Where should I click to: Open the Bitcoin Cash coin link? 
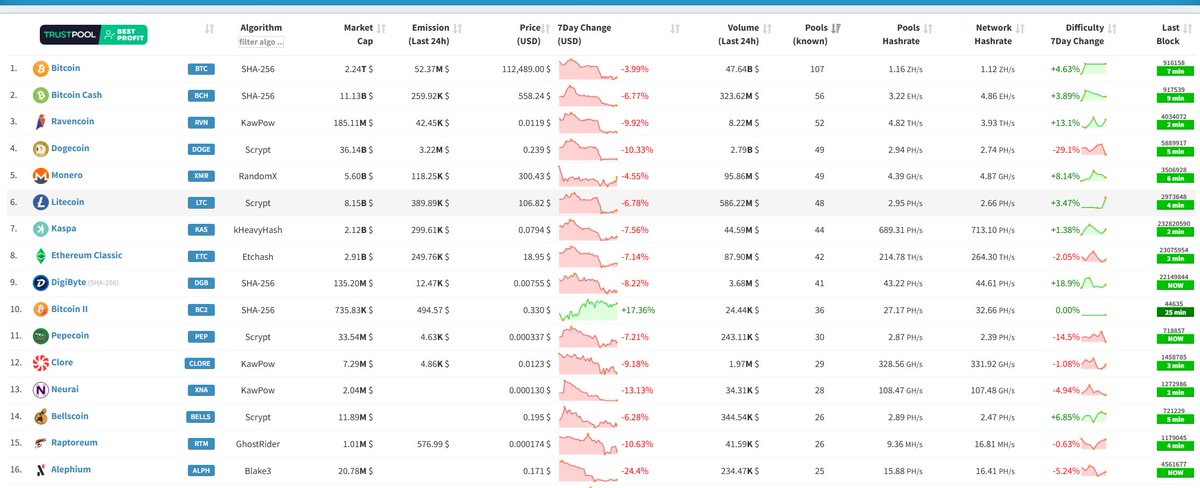[x=77, y=96]
